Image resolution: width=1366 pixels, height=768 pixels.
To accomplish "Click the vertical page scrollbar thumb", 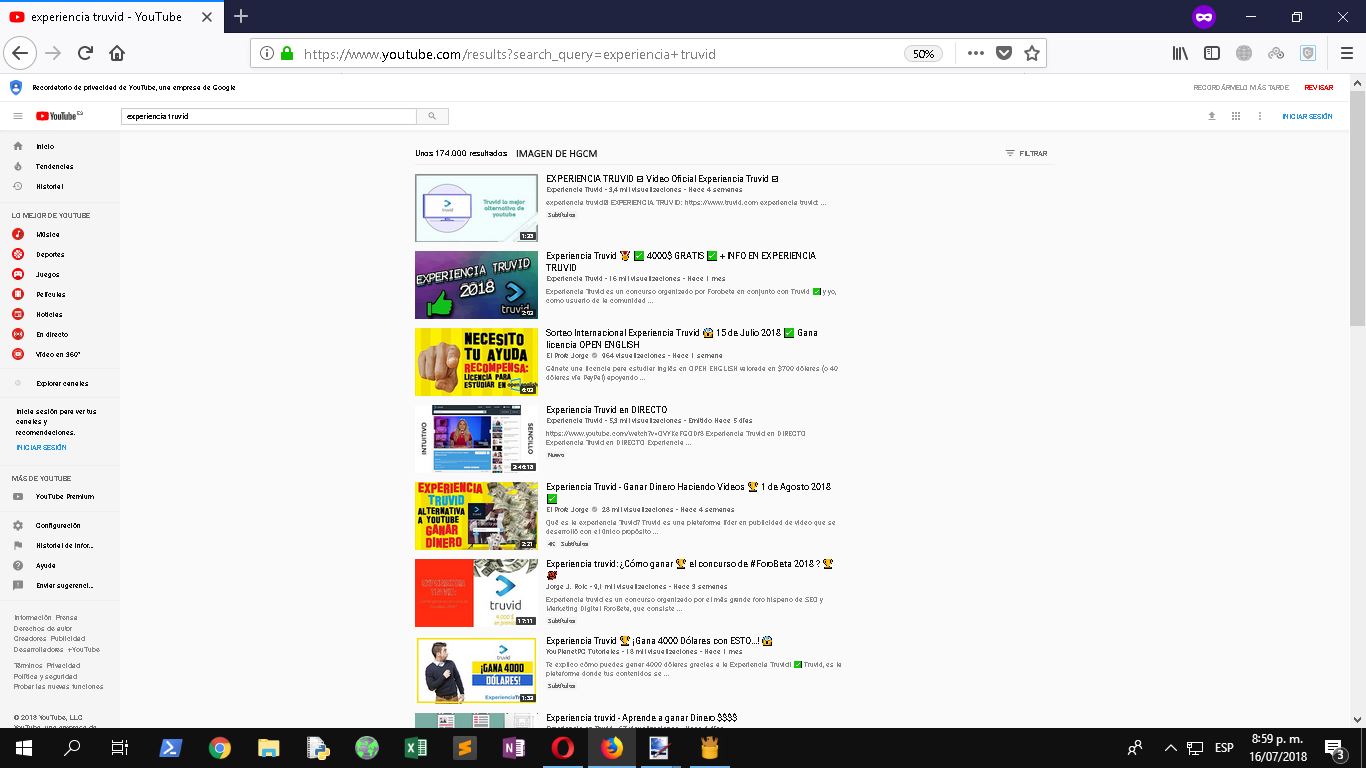I will [1357, 208].
